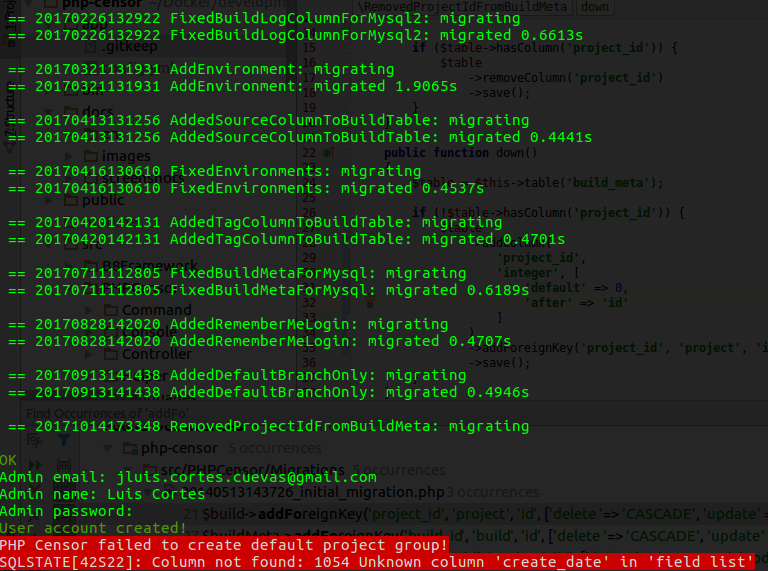The image size is (768, 571).
Task: Click the preview icon beside rerun button
Action: pyautogui.click(x=64, y=464)
